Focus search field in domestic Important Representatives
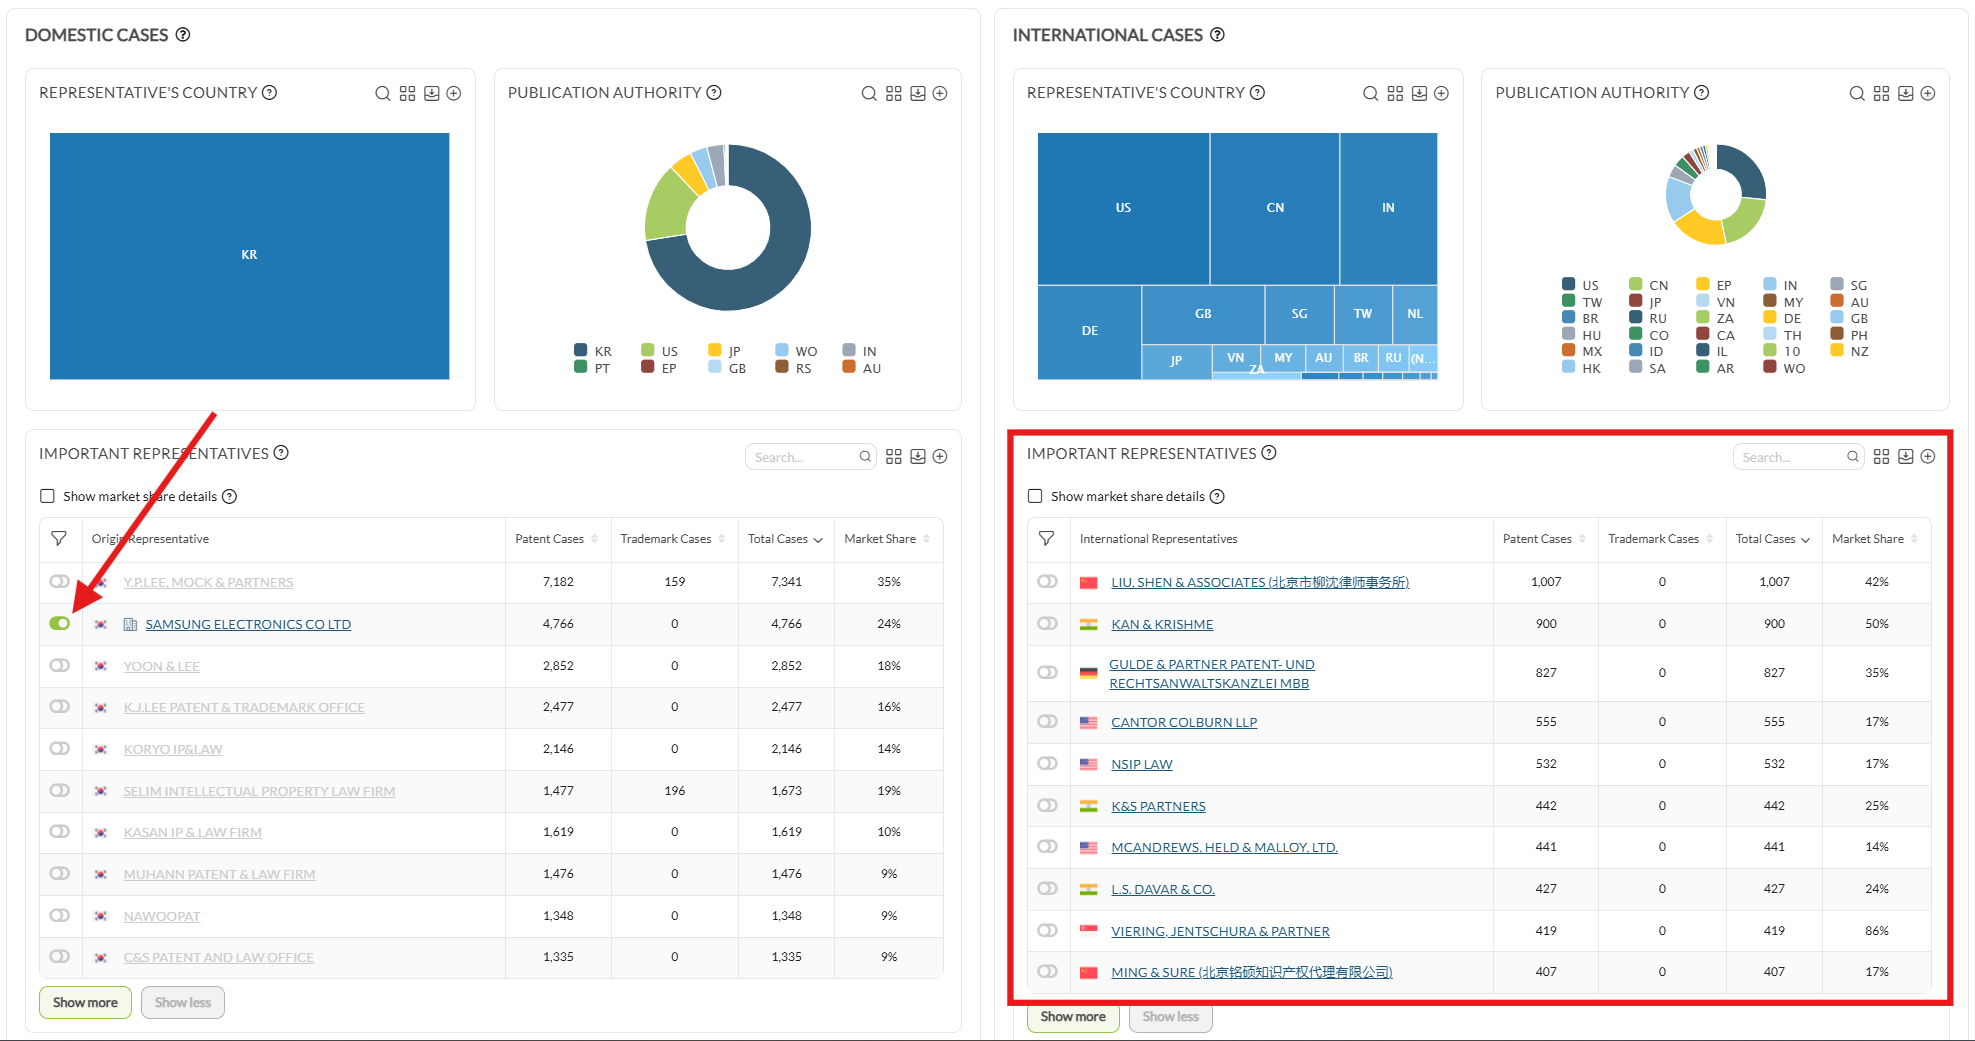 pos(810,457)
